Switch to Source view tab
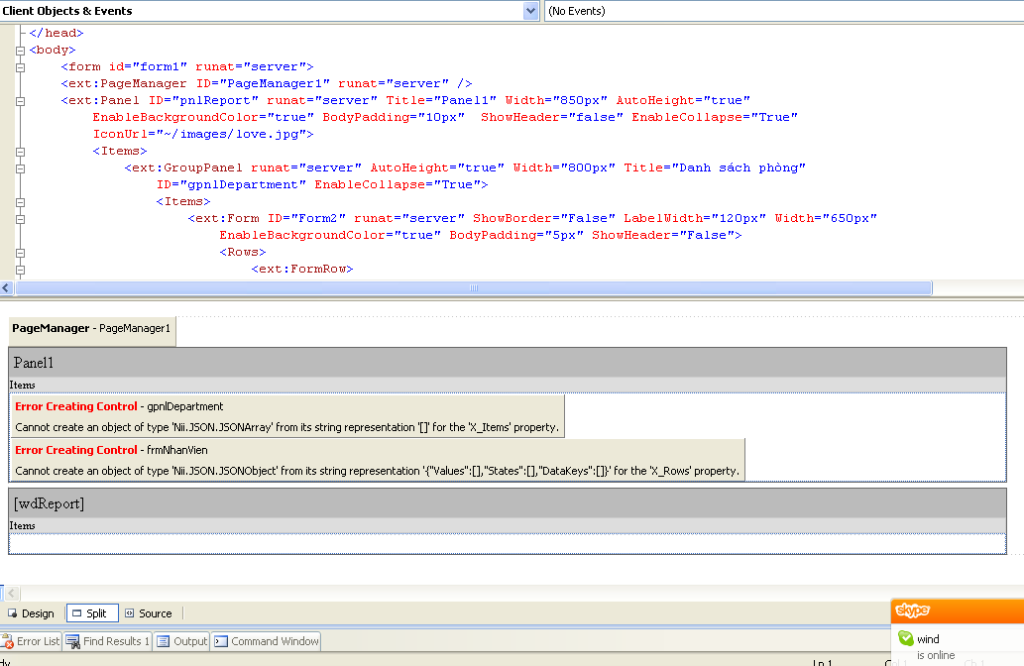 149,613
